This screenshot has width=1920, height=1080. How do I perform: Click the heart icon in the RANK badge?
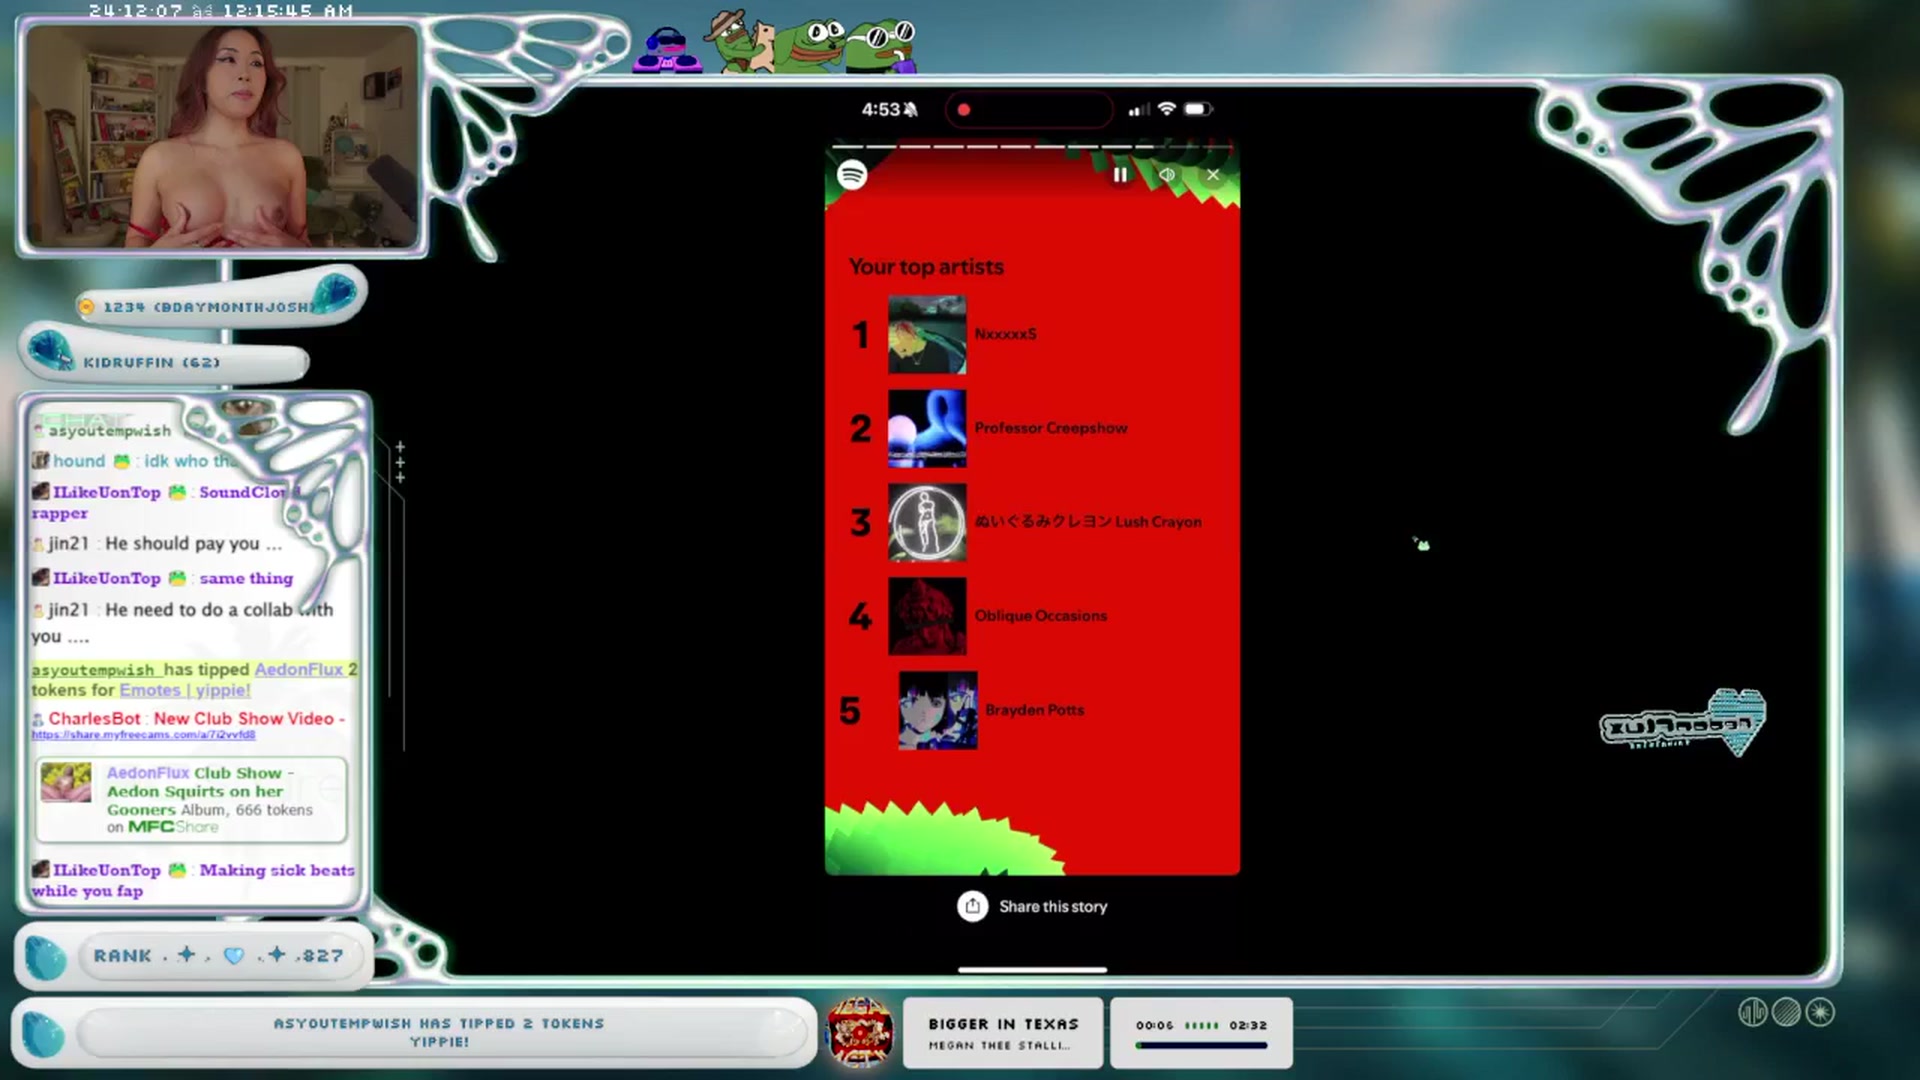coord(234,956)
